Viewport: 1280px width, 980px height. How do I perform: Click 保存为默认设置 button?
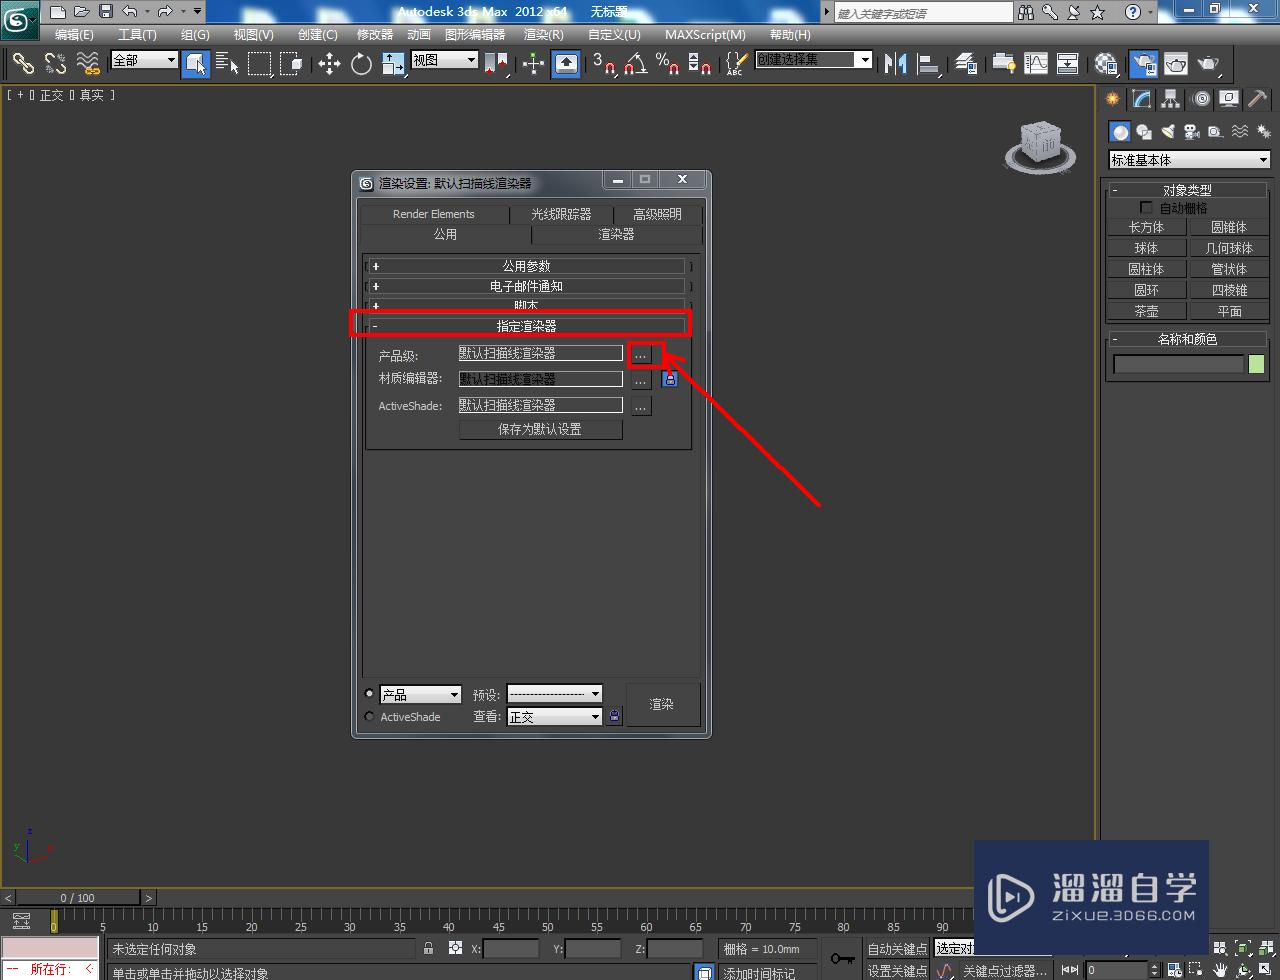pos(540,429)
